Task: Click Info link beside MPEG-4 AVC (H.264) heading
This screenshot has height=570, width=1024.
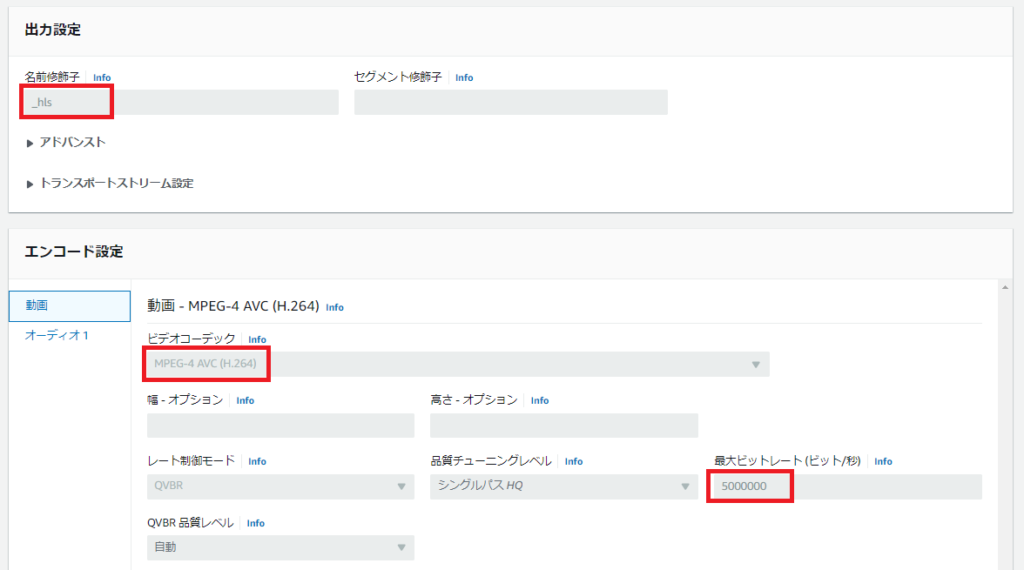Action: pos(335,307)
